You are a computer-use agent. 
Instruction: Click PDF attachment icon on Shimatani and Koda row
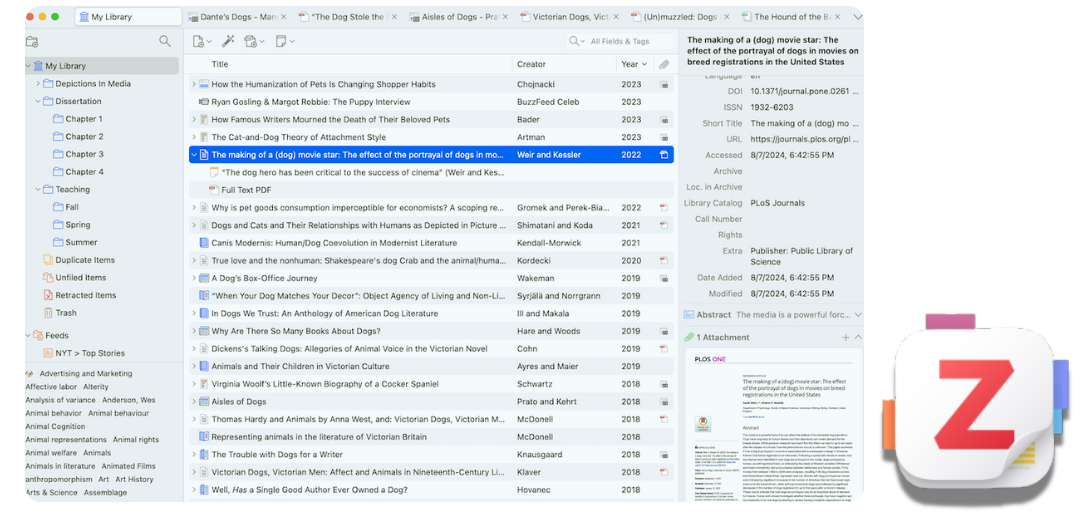click(x=663, y=225)
